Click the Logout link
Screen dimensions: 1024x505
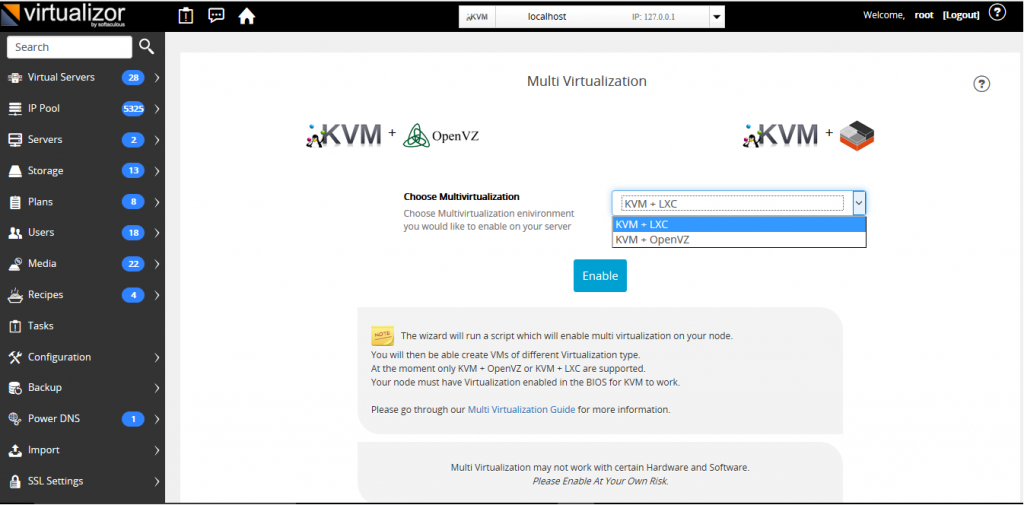961,15
